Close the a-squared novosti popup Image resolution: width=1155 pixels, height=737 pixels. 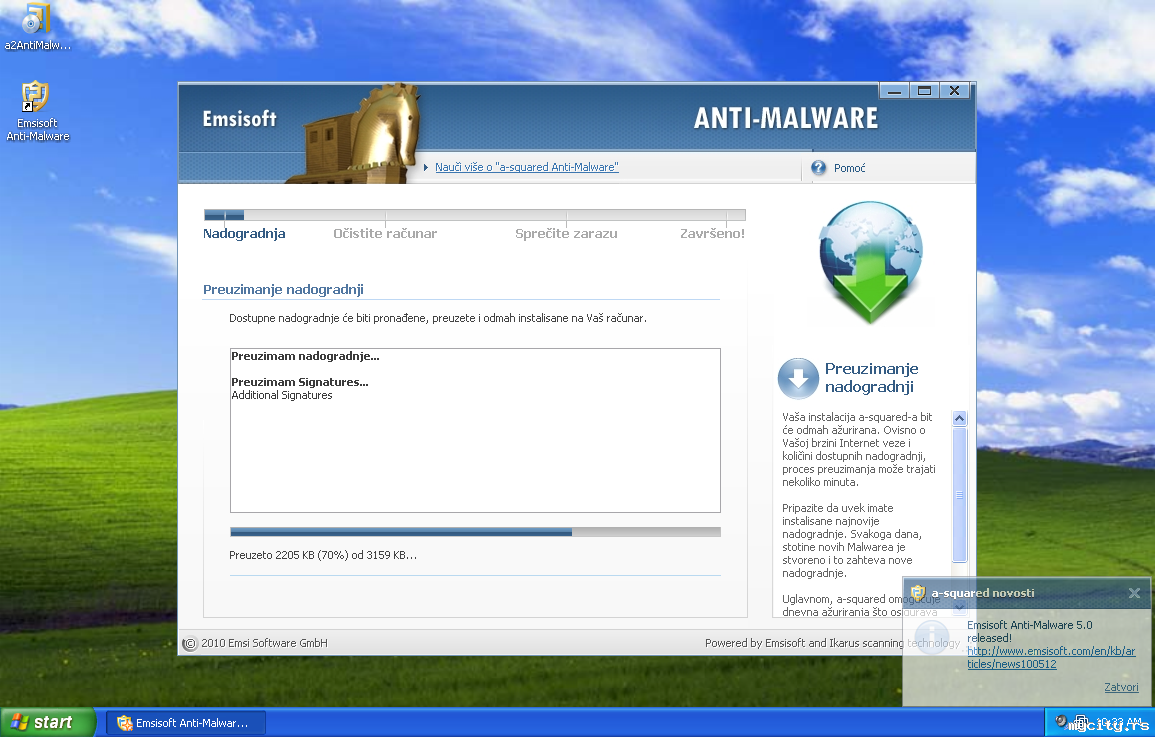point(1134,593)
